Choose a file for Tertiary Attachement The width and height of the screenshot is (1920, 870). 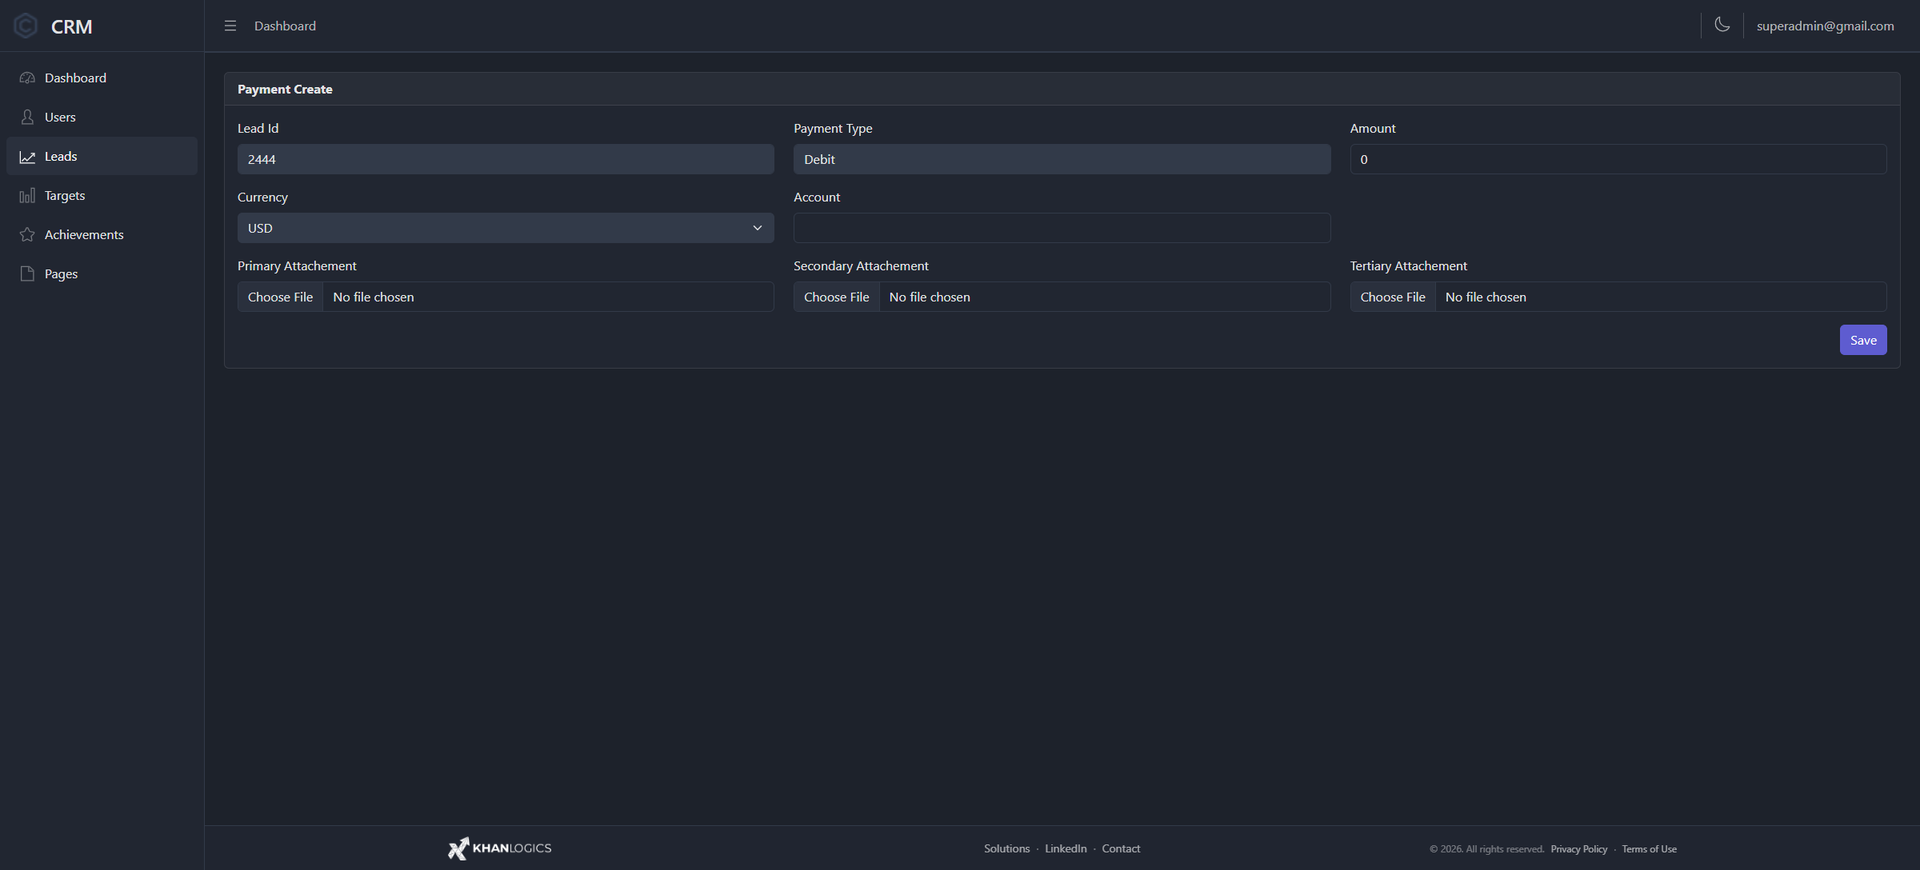coord(1392,297)
